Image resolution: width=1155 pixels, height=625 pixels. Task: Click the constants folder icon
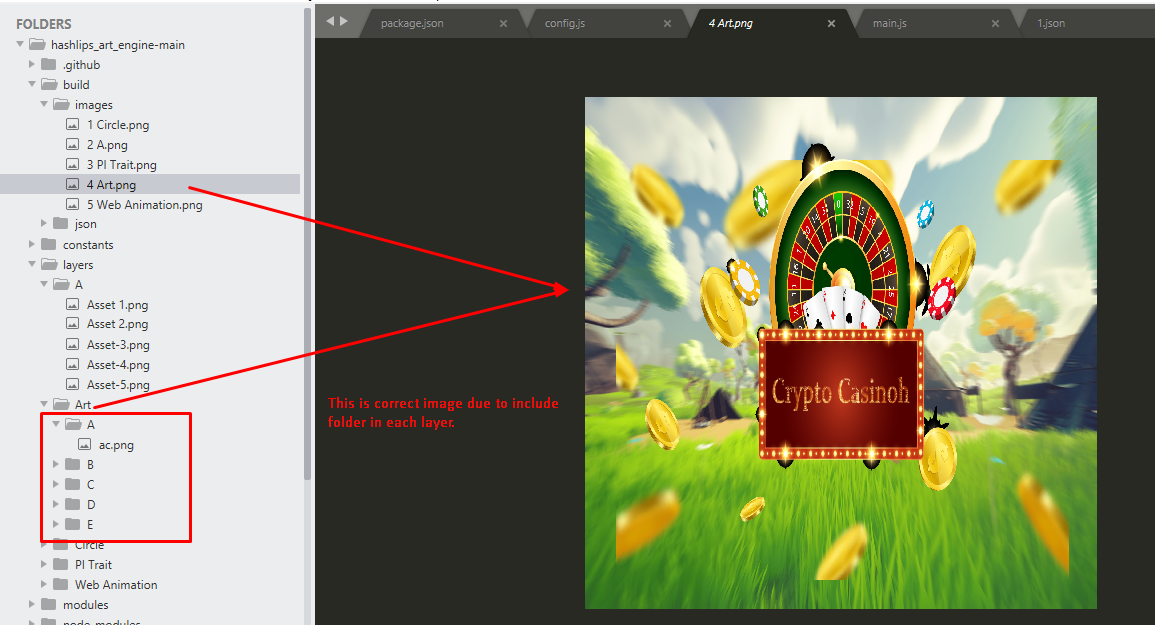[49, 244]
